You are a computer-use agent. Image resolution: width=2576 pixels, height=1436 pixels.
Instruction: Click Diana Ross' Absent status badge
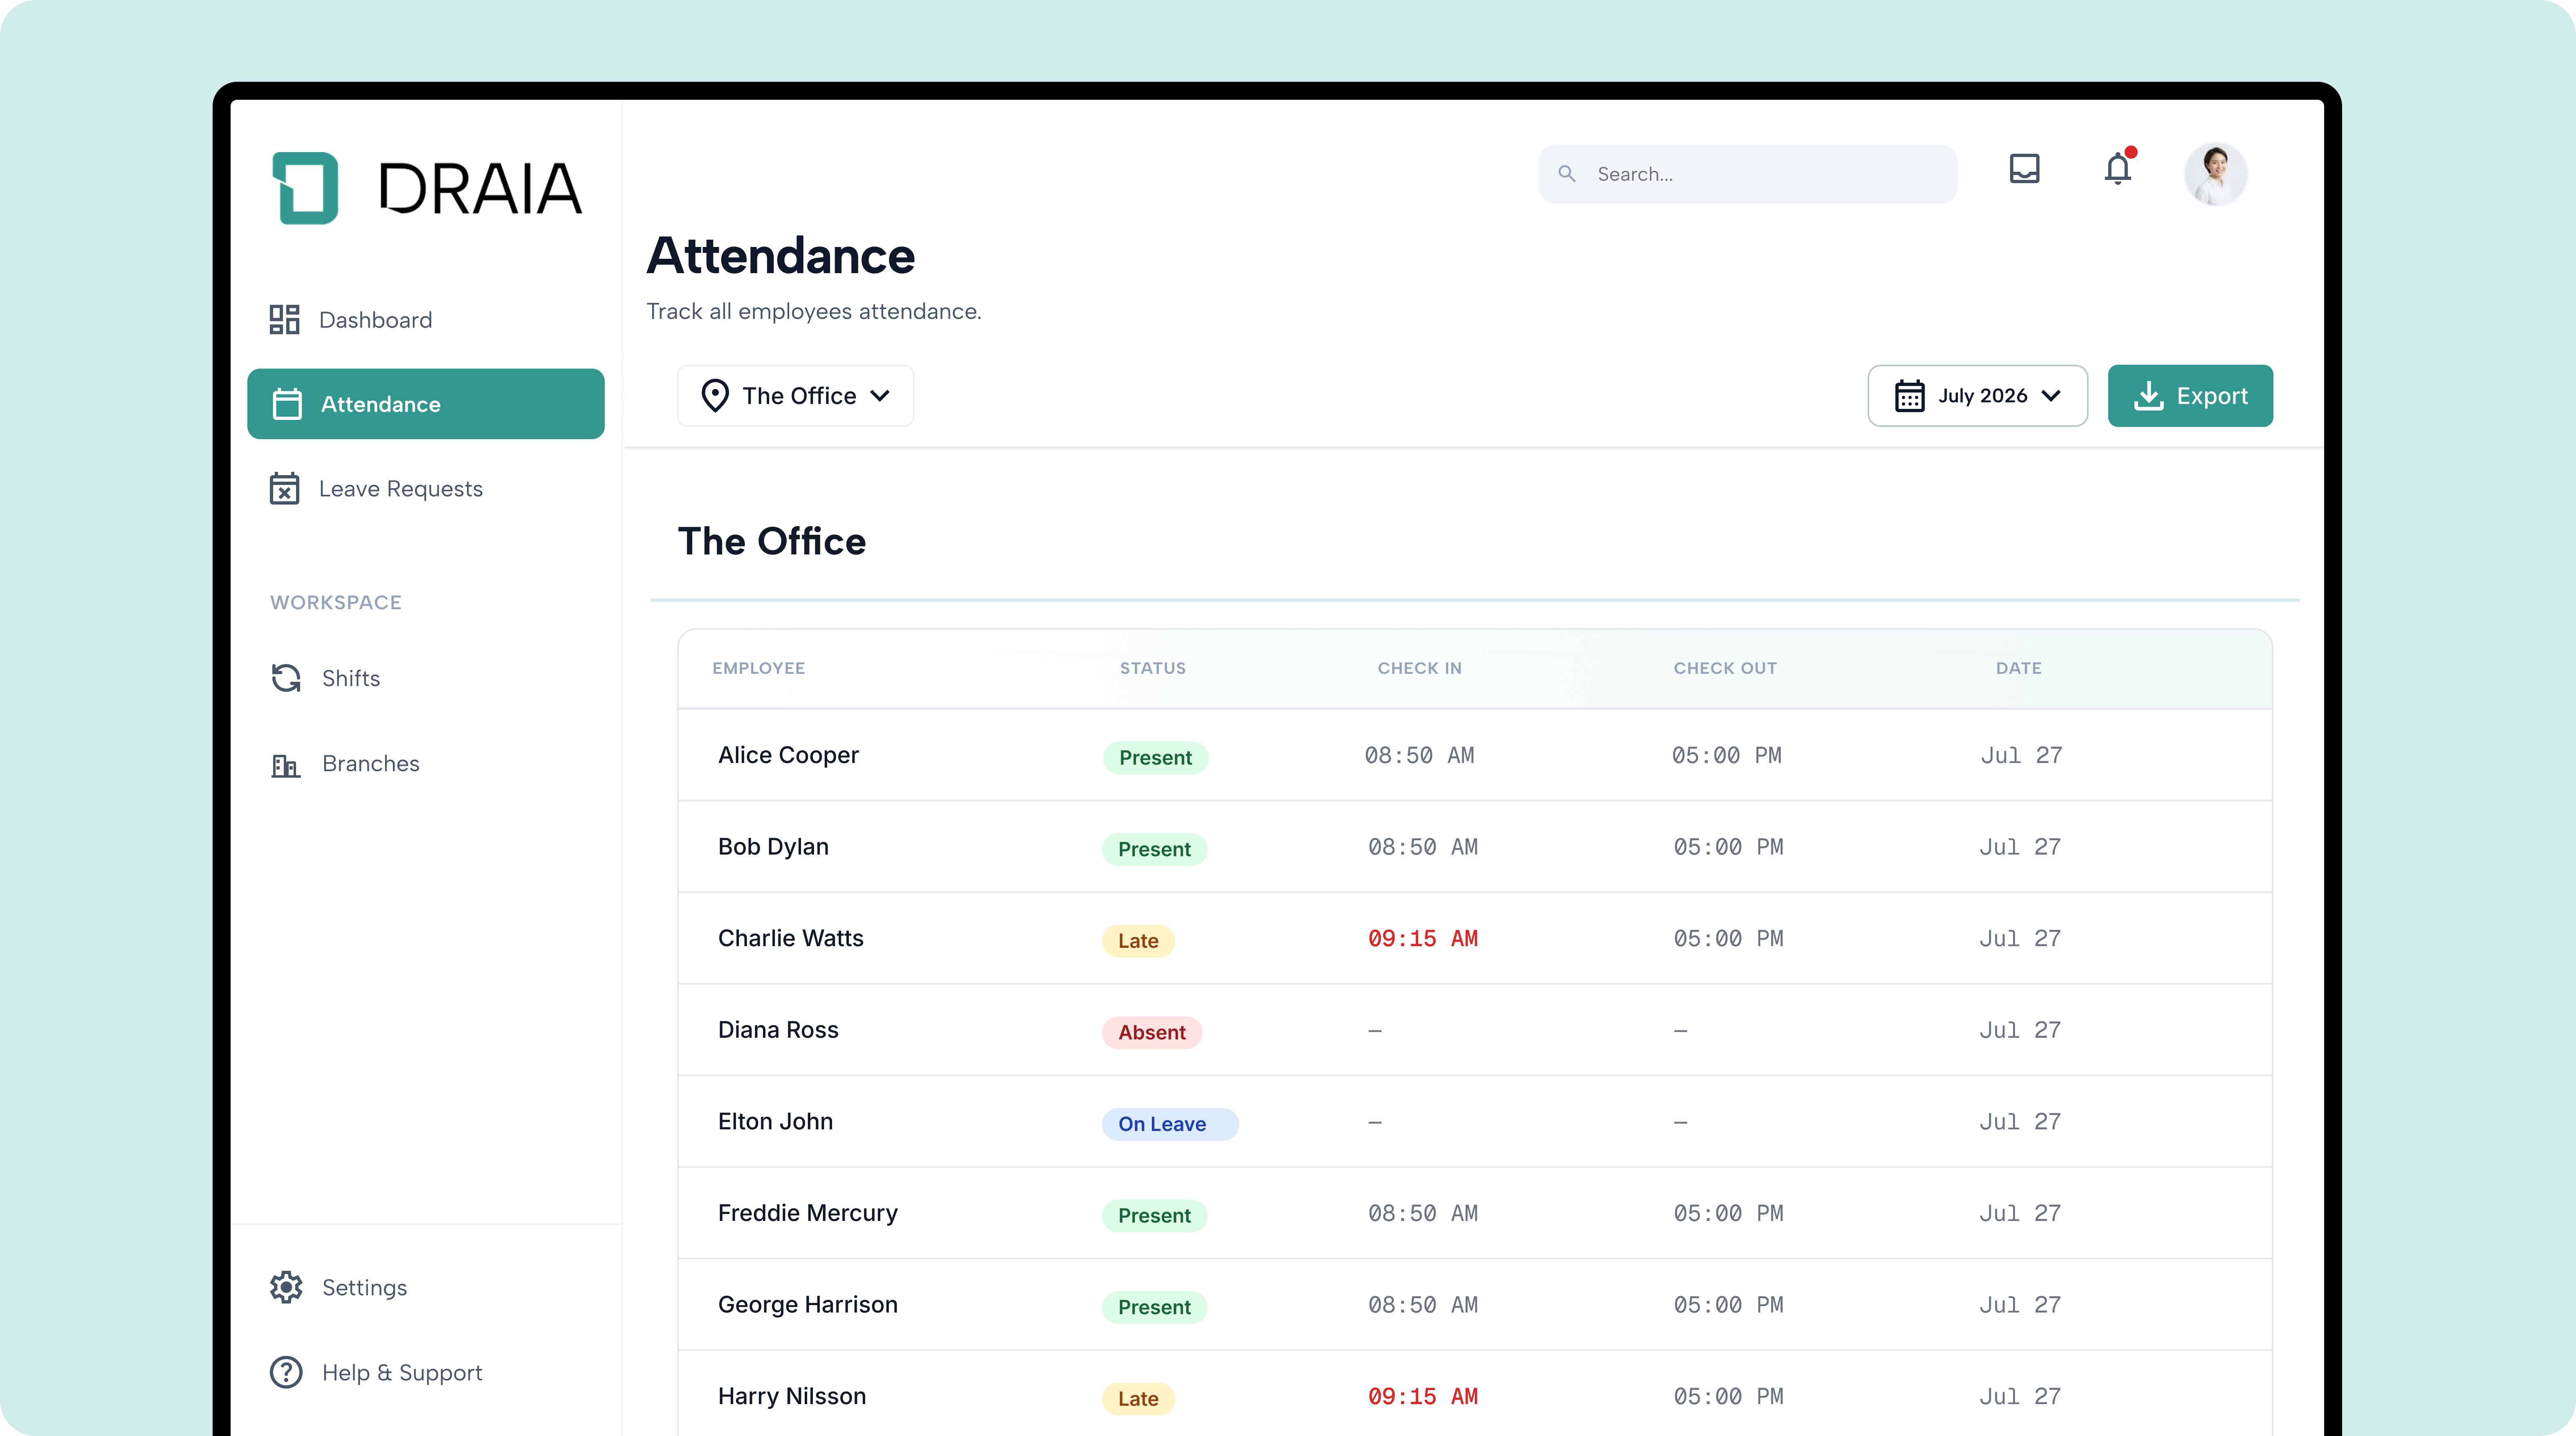(1152, 1033)
